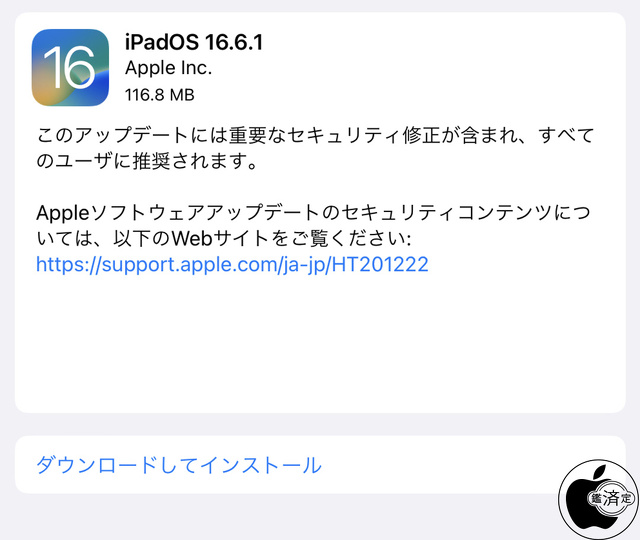
Task: Click the 116.8 MB size label
Action: coord(160,95)
